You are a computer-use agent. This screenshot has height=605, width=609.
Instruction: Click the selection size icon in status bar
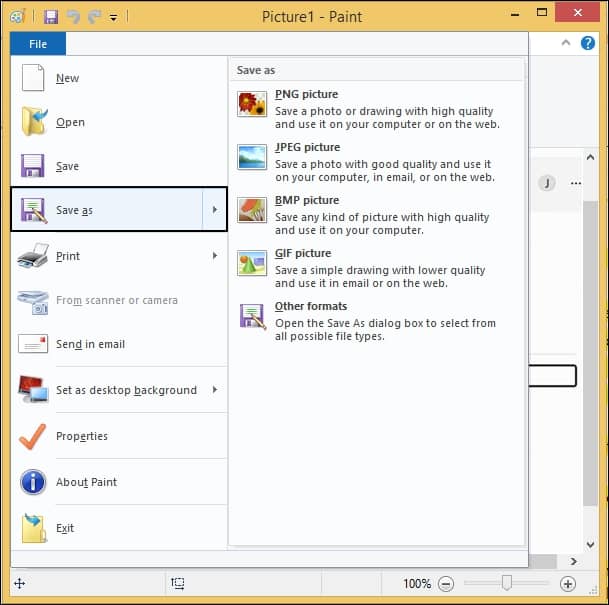coord(177,583)
